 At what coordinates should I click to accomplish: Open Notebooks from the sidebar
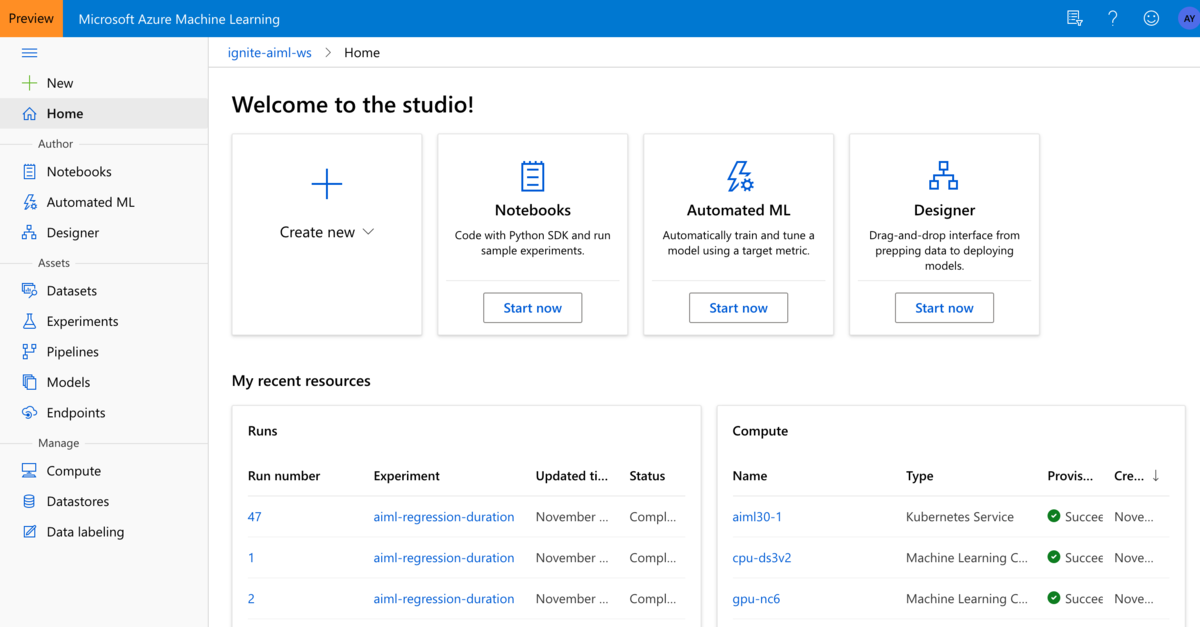pyautogui.click(x=79, y=172)
